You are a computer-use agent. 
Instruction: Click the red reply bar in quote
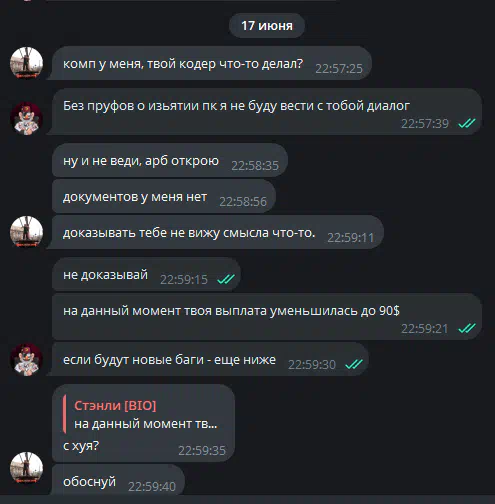[64, 414]
